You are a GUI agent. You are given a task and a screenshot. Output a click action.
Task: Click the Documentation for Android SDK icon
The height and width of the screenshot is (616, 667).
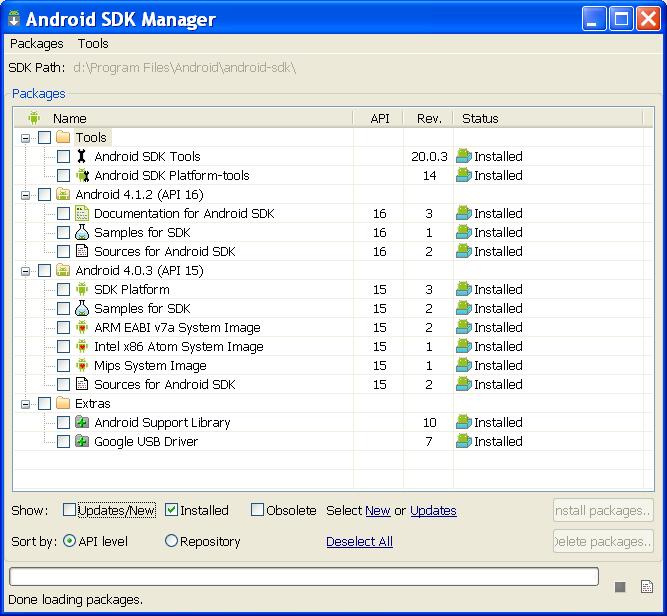(82, 213)
